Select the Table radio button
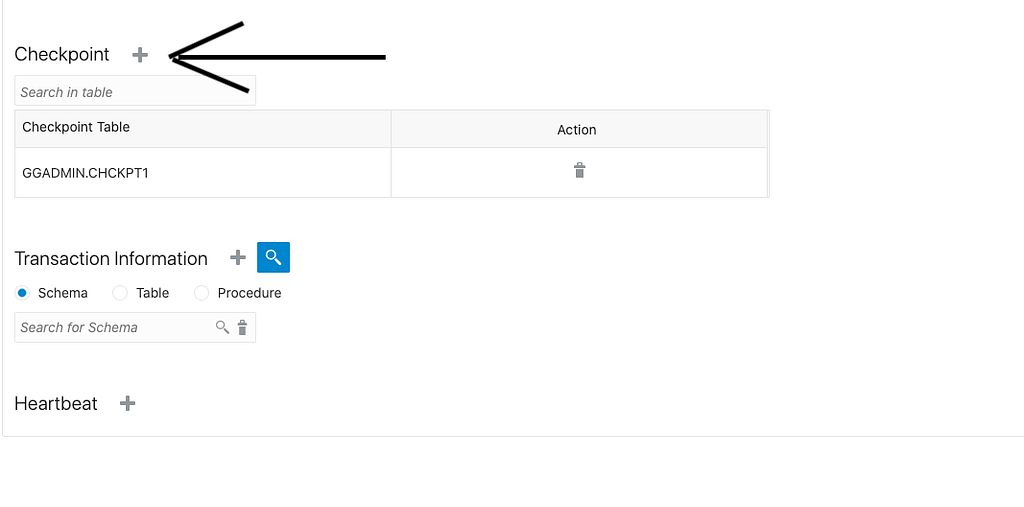Viewport: 1024px width, 507px height. point(120,293)
